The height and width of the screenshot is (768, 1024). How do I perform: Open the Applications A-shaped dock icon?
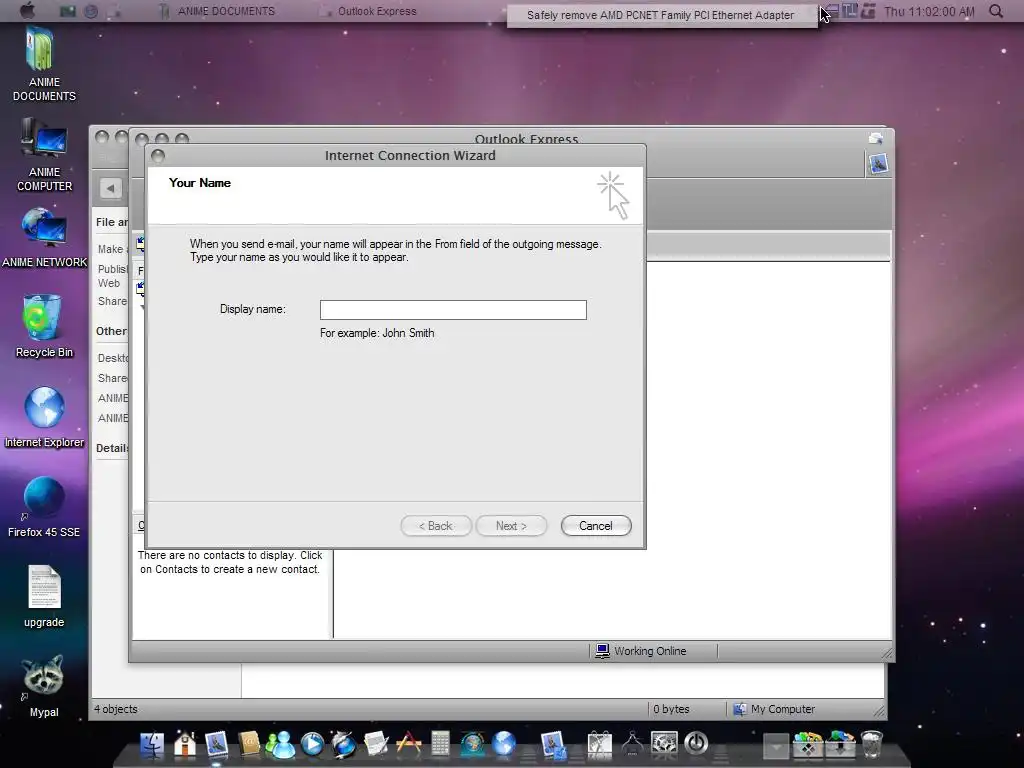pyautogui.click(x=409, y=744)
